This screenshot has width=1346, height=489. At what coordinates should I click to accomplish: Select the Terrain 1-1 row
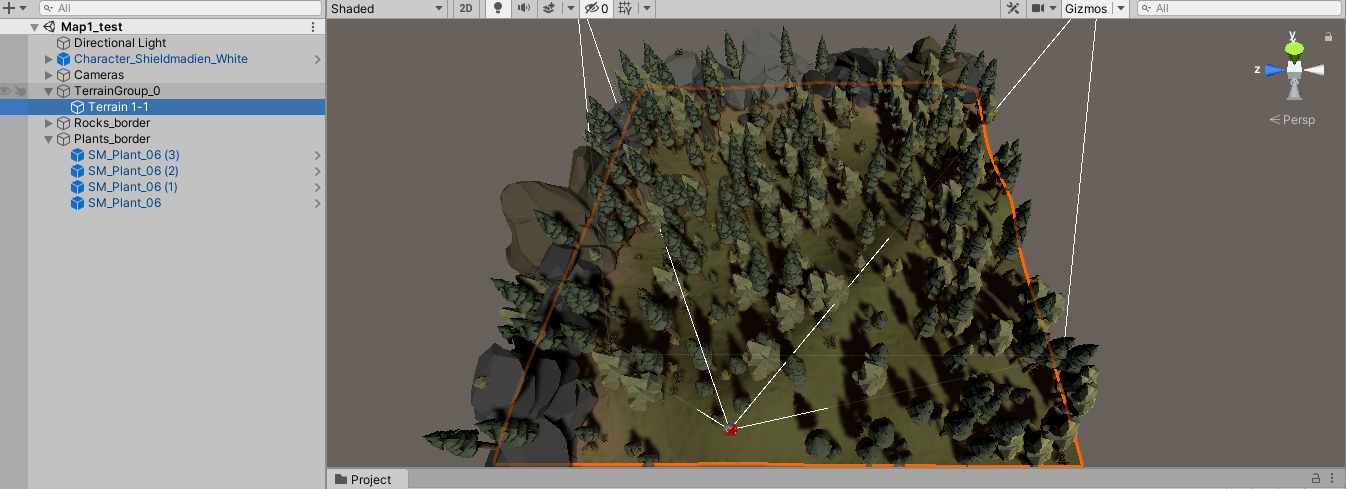tap(162, 107)
